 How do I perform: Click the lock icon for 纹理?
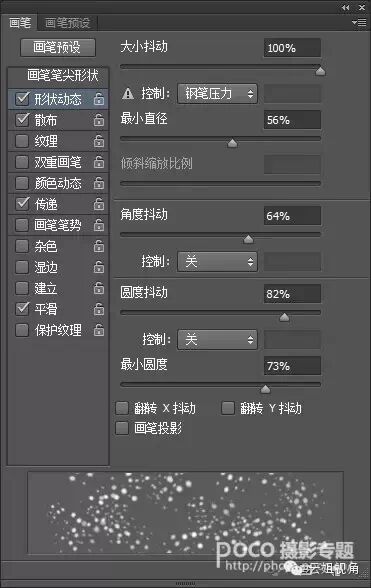99,141
